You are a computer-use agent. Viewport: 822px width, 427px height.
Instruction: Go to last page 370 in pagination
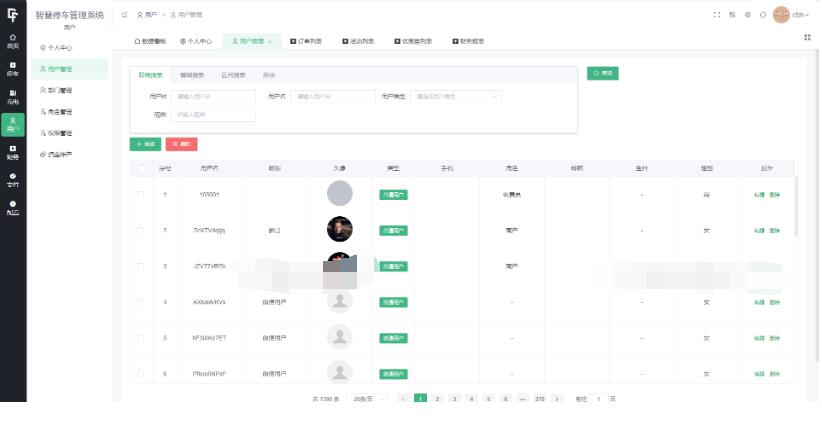pos(539,399)
